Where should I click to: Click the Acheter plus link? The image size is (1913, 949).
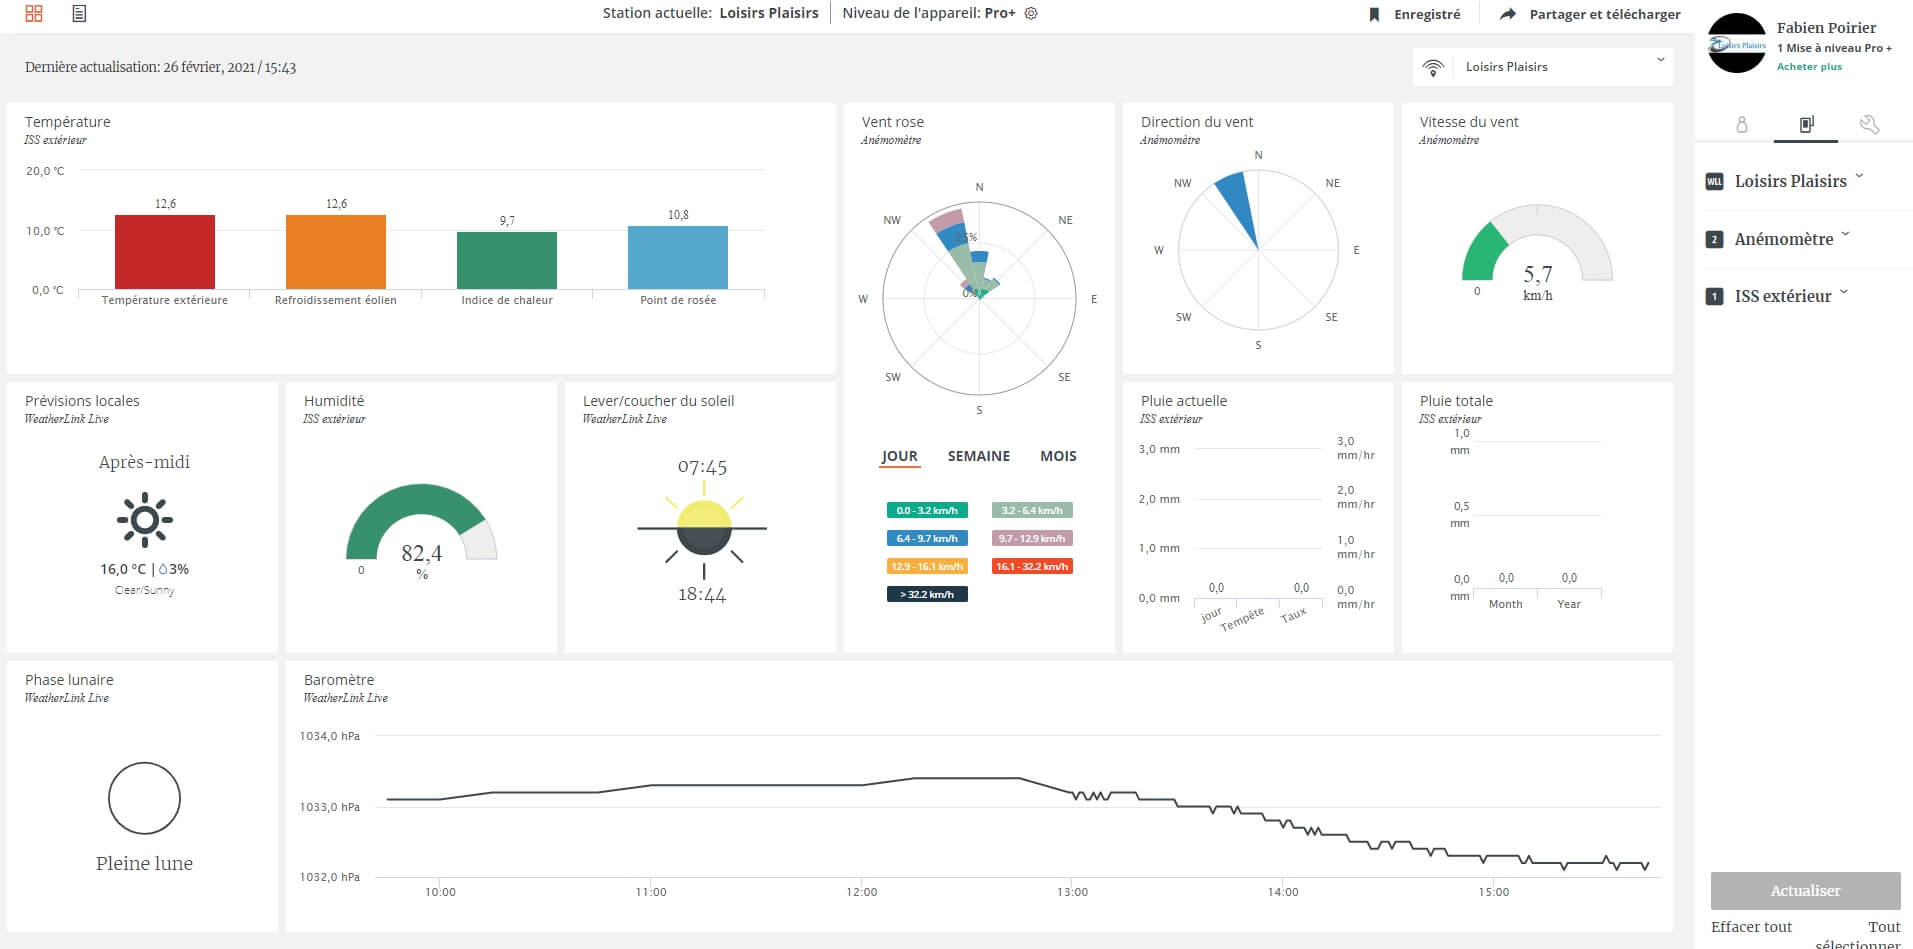click(1808, 67)
